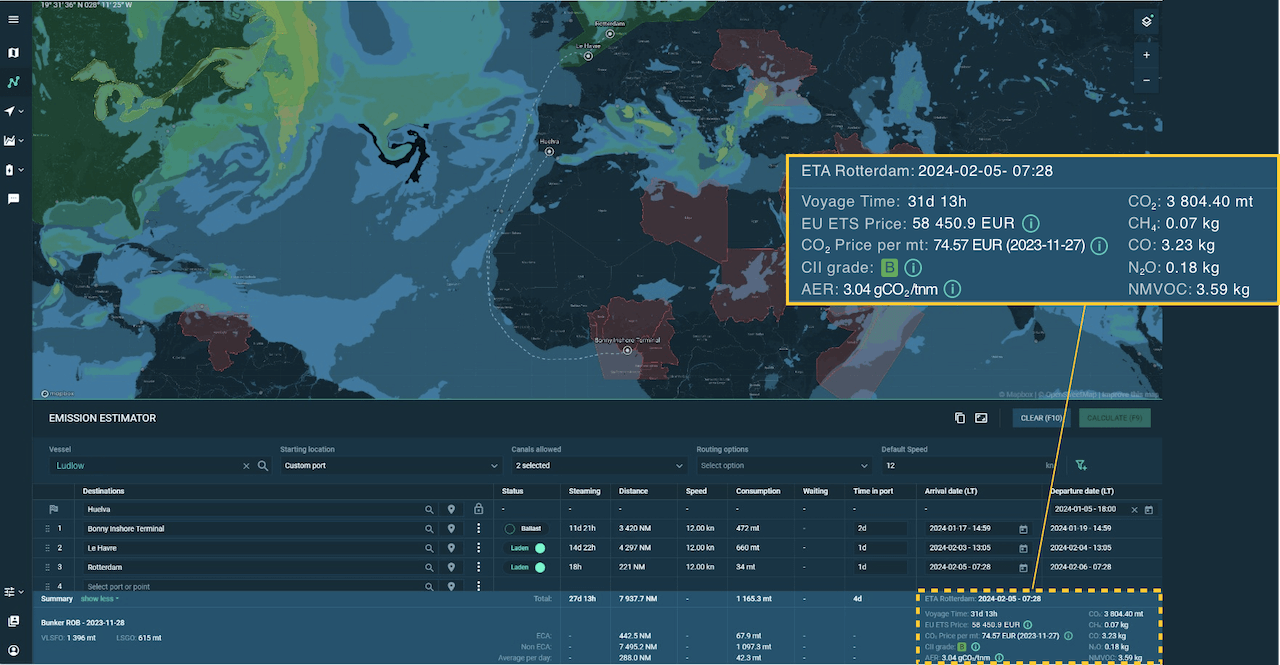Open the hamburger menu in the sidebar

(x=13, y=19)
